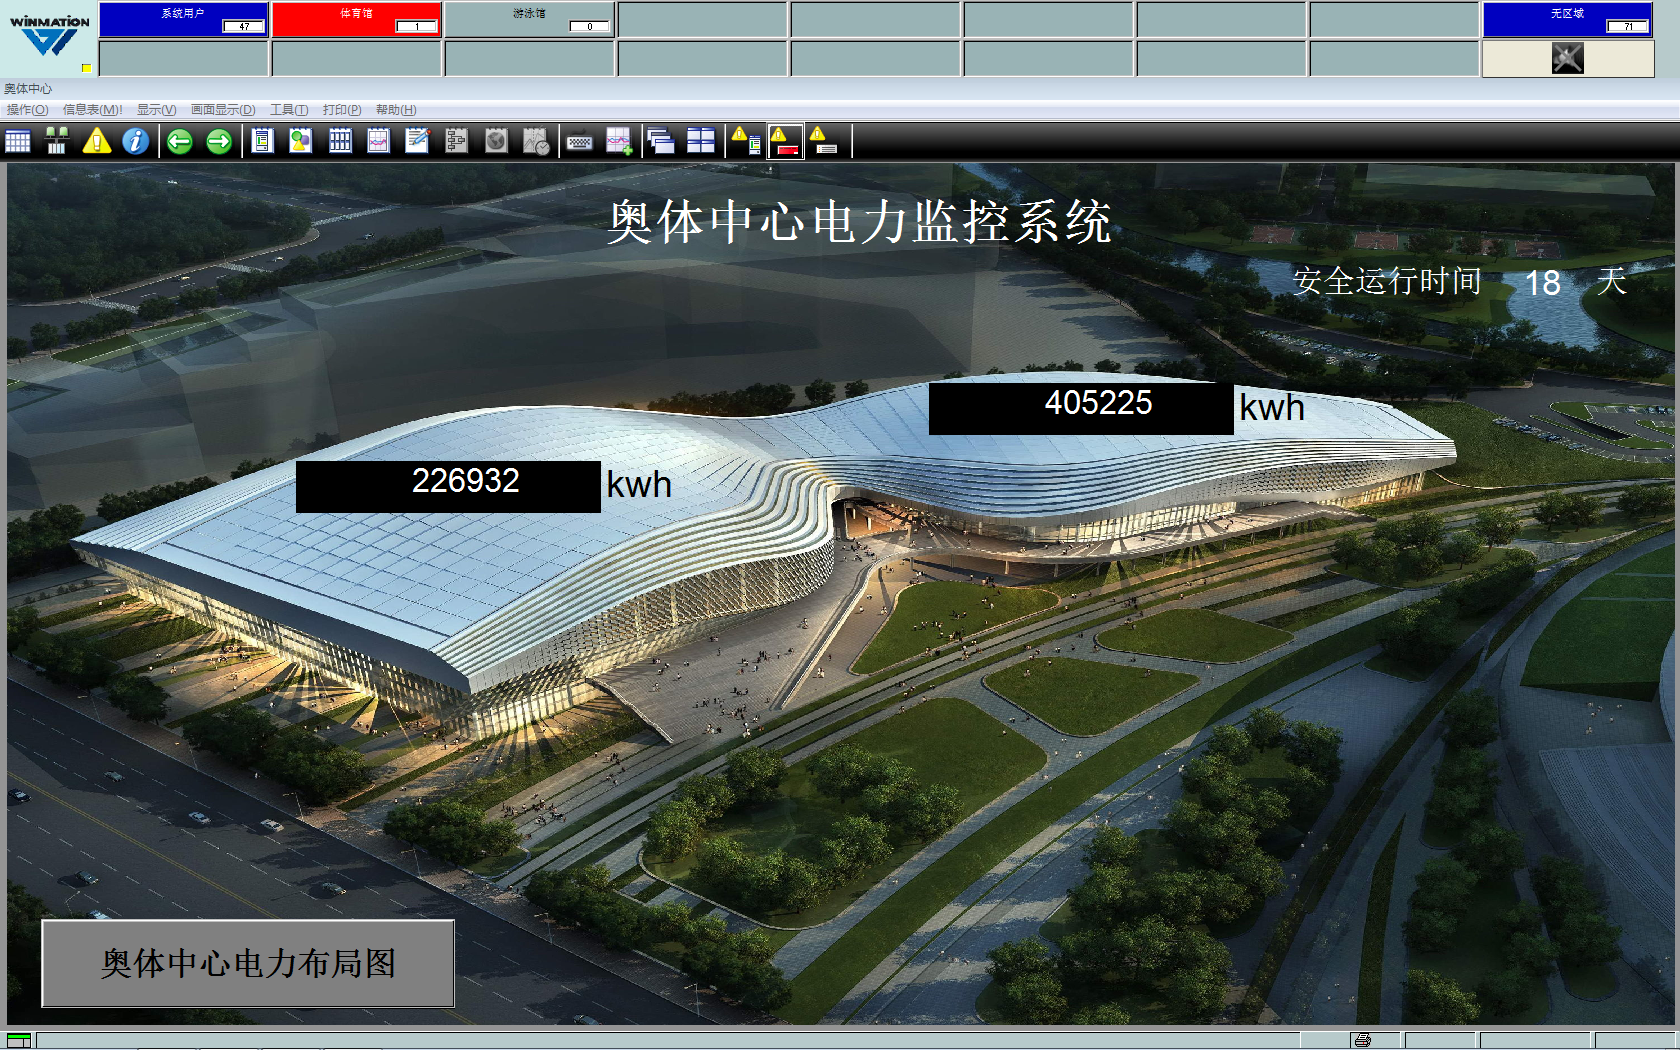Select the red 体育馆 alarm area button
The image size is (1680, 1050).
coord(356,19)
